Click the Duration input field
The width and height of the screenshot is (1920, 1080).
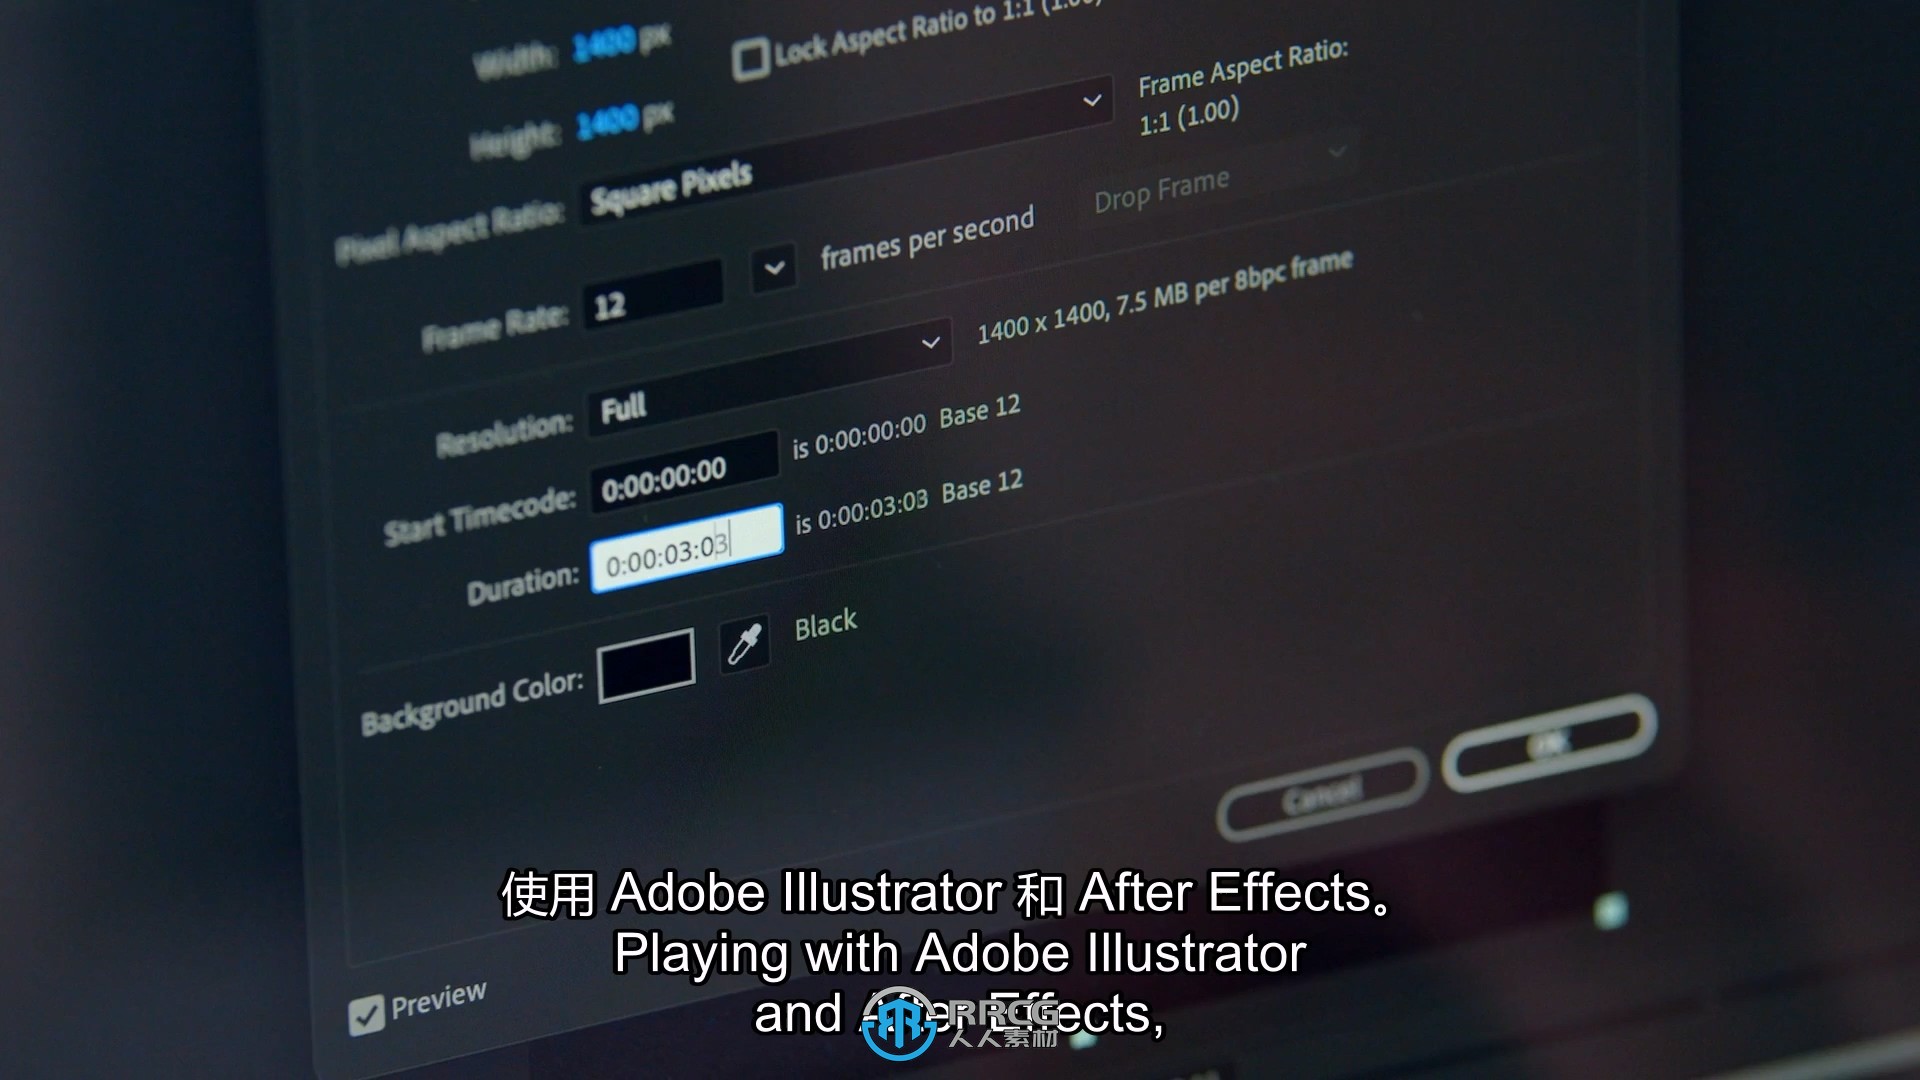(x=687, y=548)
